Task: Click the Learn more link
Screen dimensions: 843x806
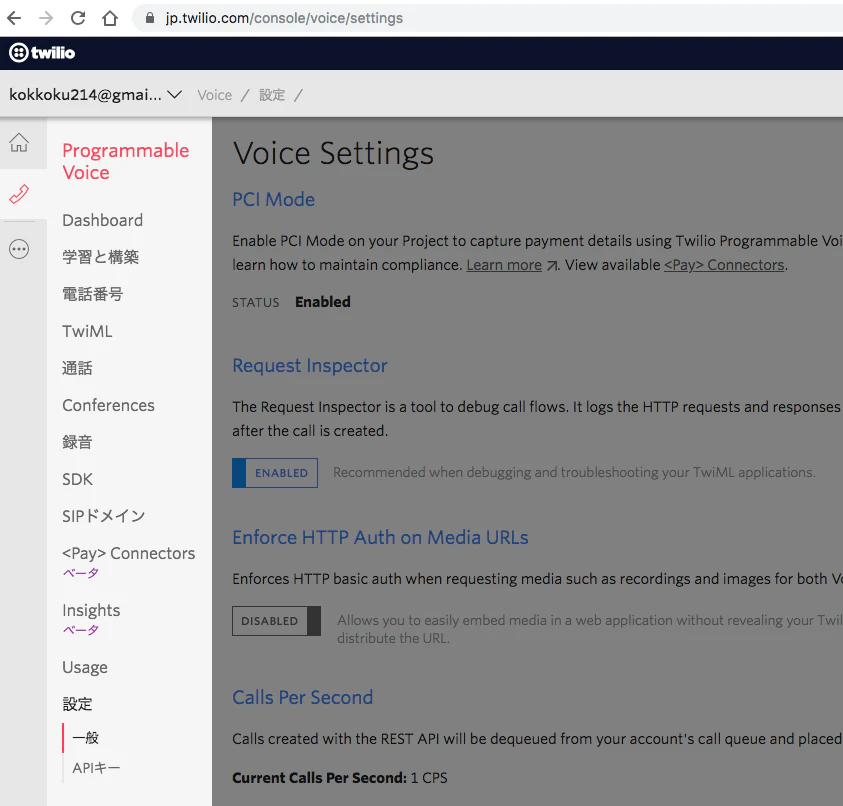Action: [504, 265]
